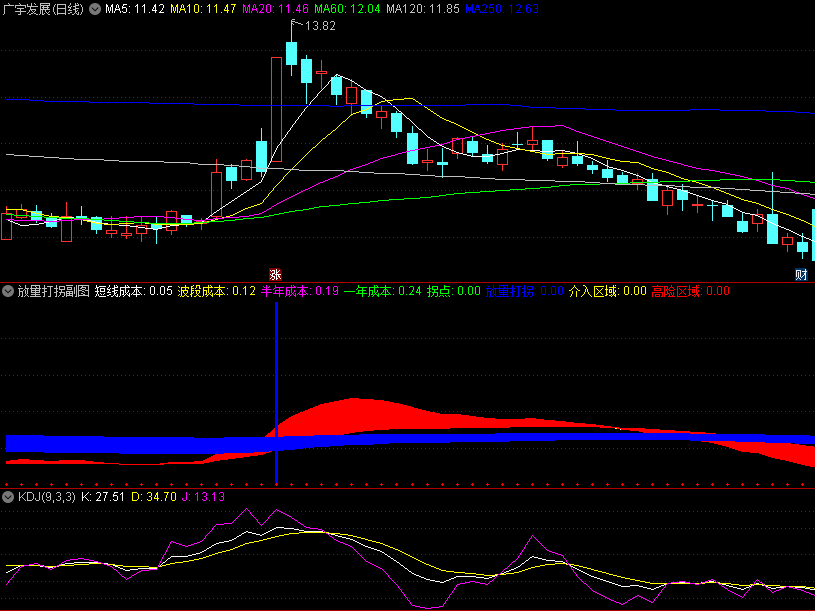This screenshot has height=611, width=815.
Task: Click the 短线成本: 0.05 value
Action: pyautogui.click(x=134, y=291)
